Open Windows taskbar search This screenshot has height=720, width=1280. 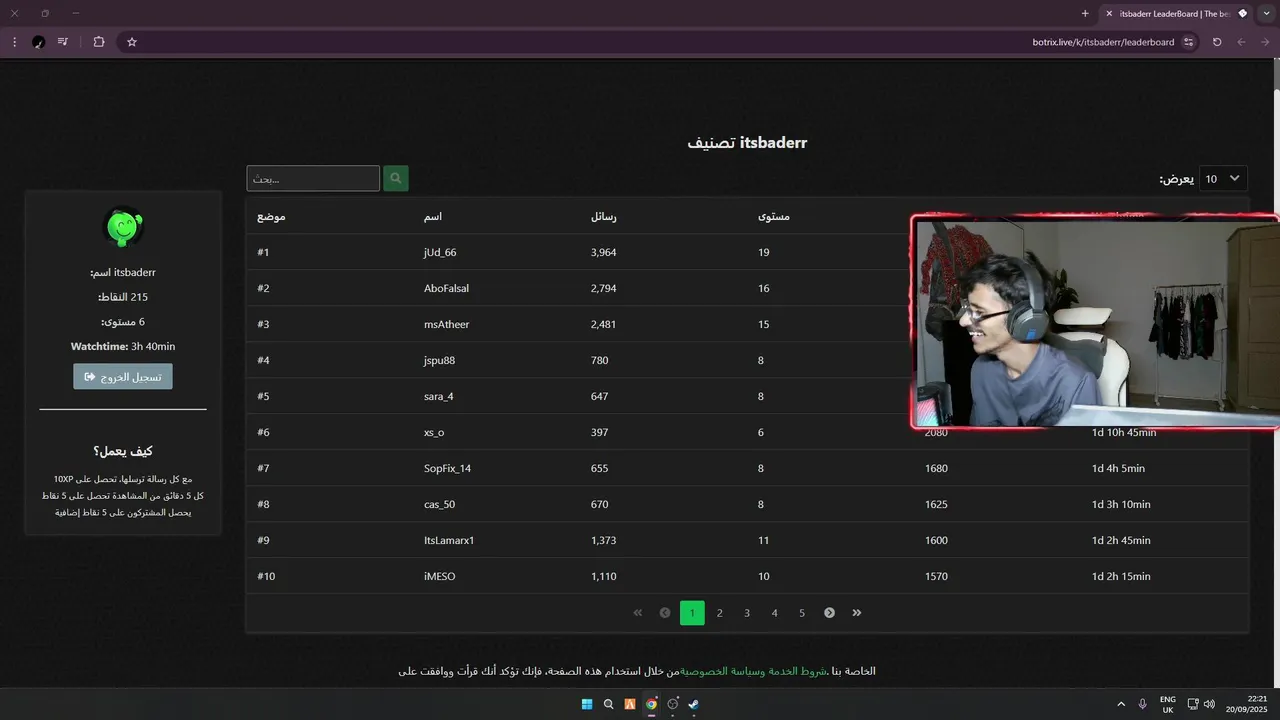point(608,704)
